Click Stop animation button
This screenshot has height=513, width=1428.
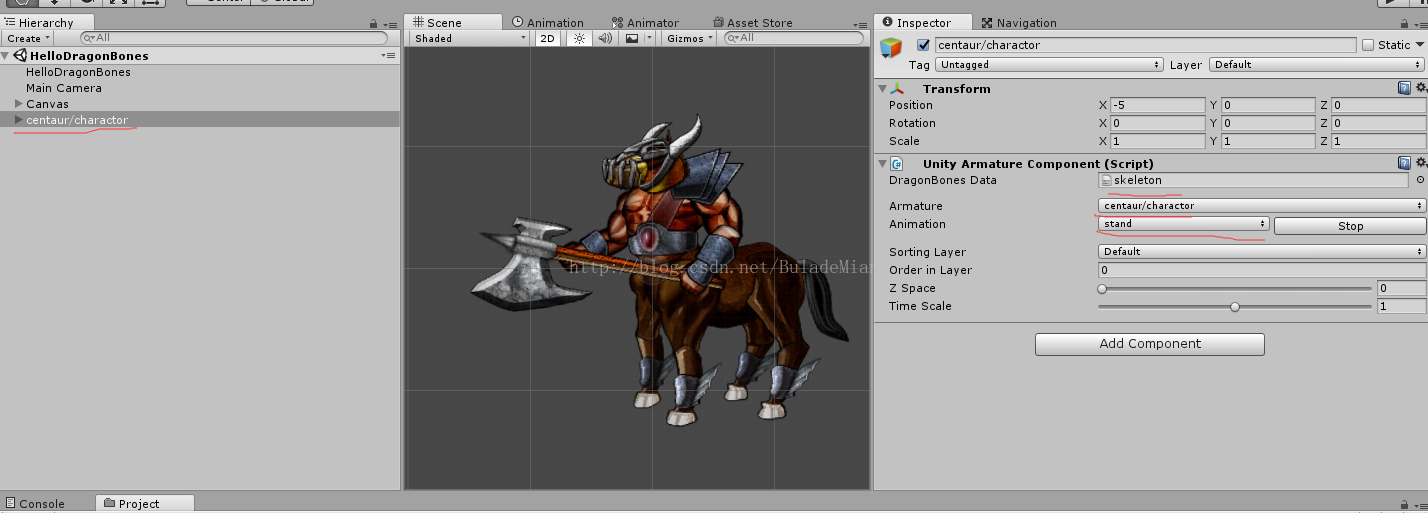[1350, 226]
